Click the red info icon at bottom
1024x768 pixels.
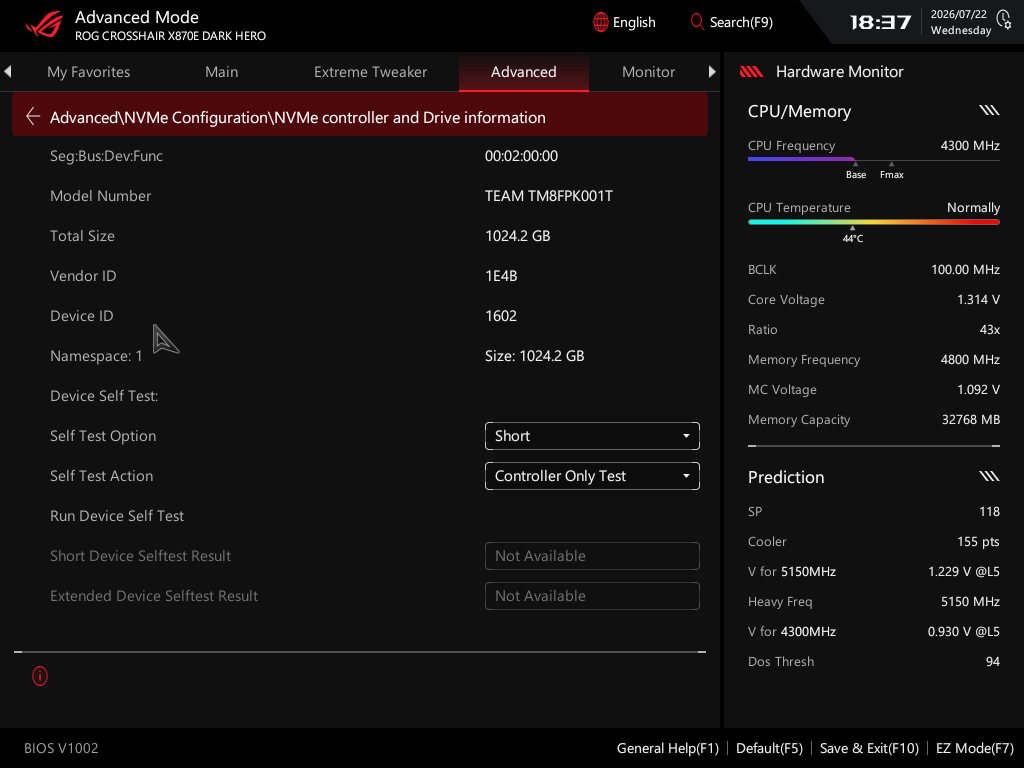tap(40, 676)
